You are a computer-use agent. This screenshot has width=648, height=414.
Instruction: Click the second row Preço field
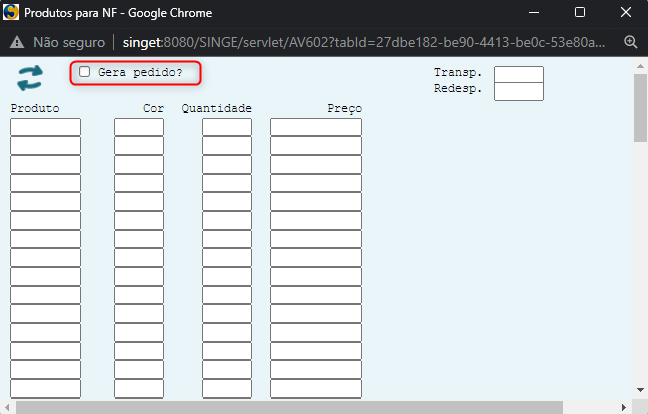tap(315, 146)
